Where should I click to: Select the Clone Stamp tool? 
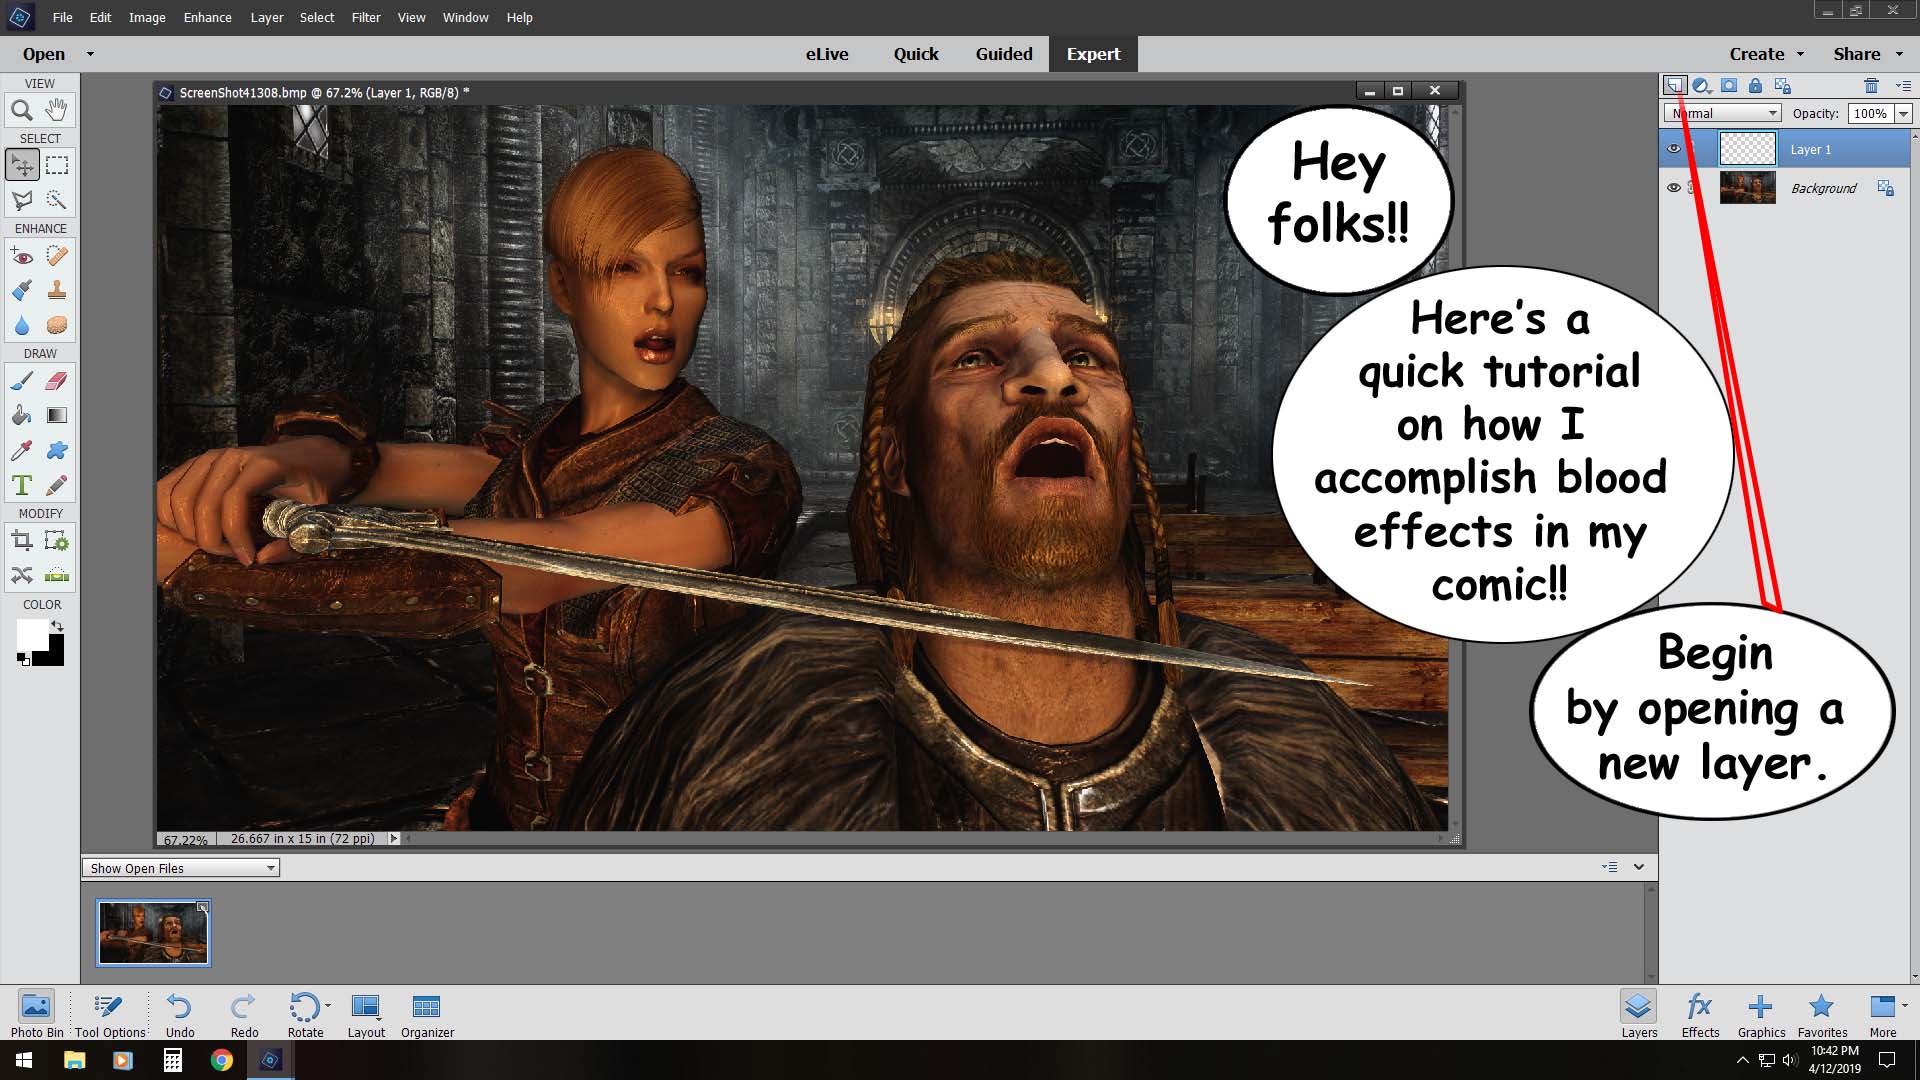57,291
